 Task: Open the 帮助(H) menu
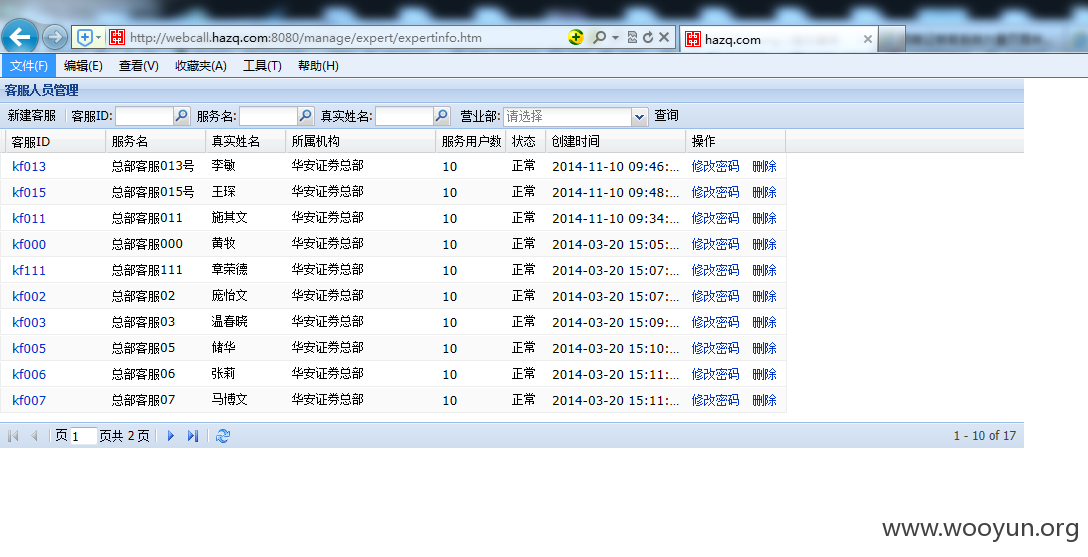click(x=318, y=66)
